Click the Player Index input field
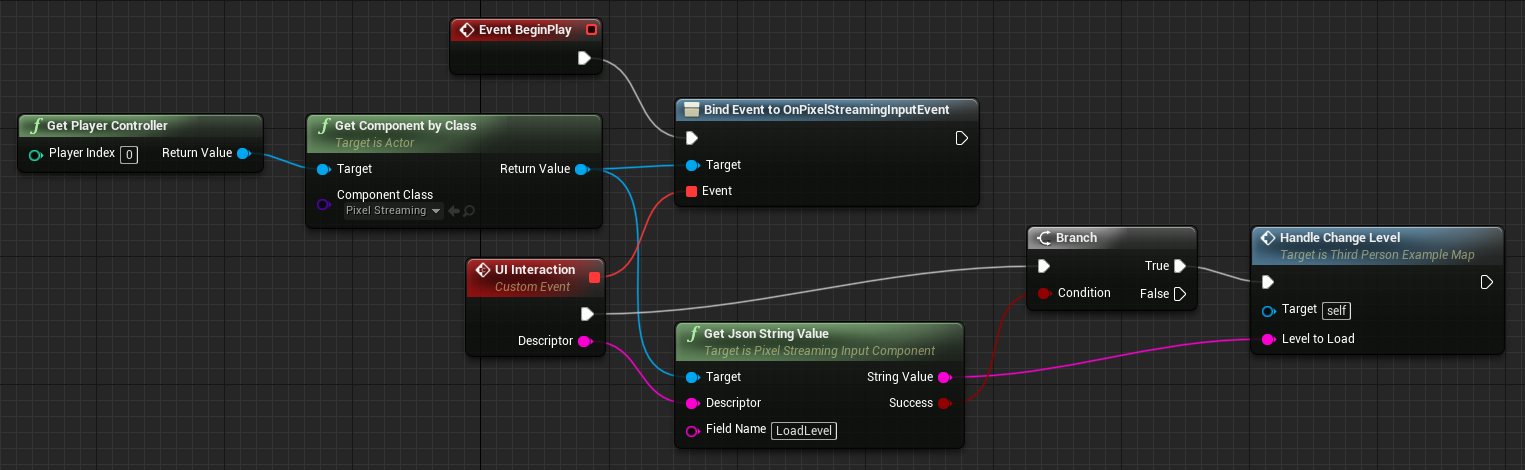The width and height of the screenshot is (1525, 470). (x=128, y=154)
